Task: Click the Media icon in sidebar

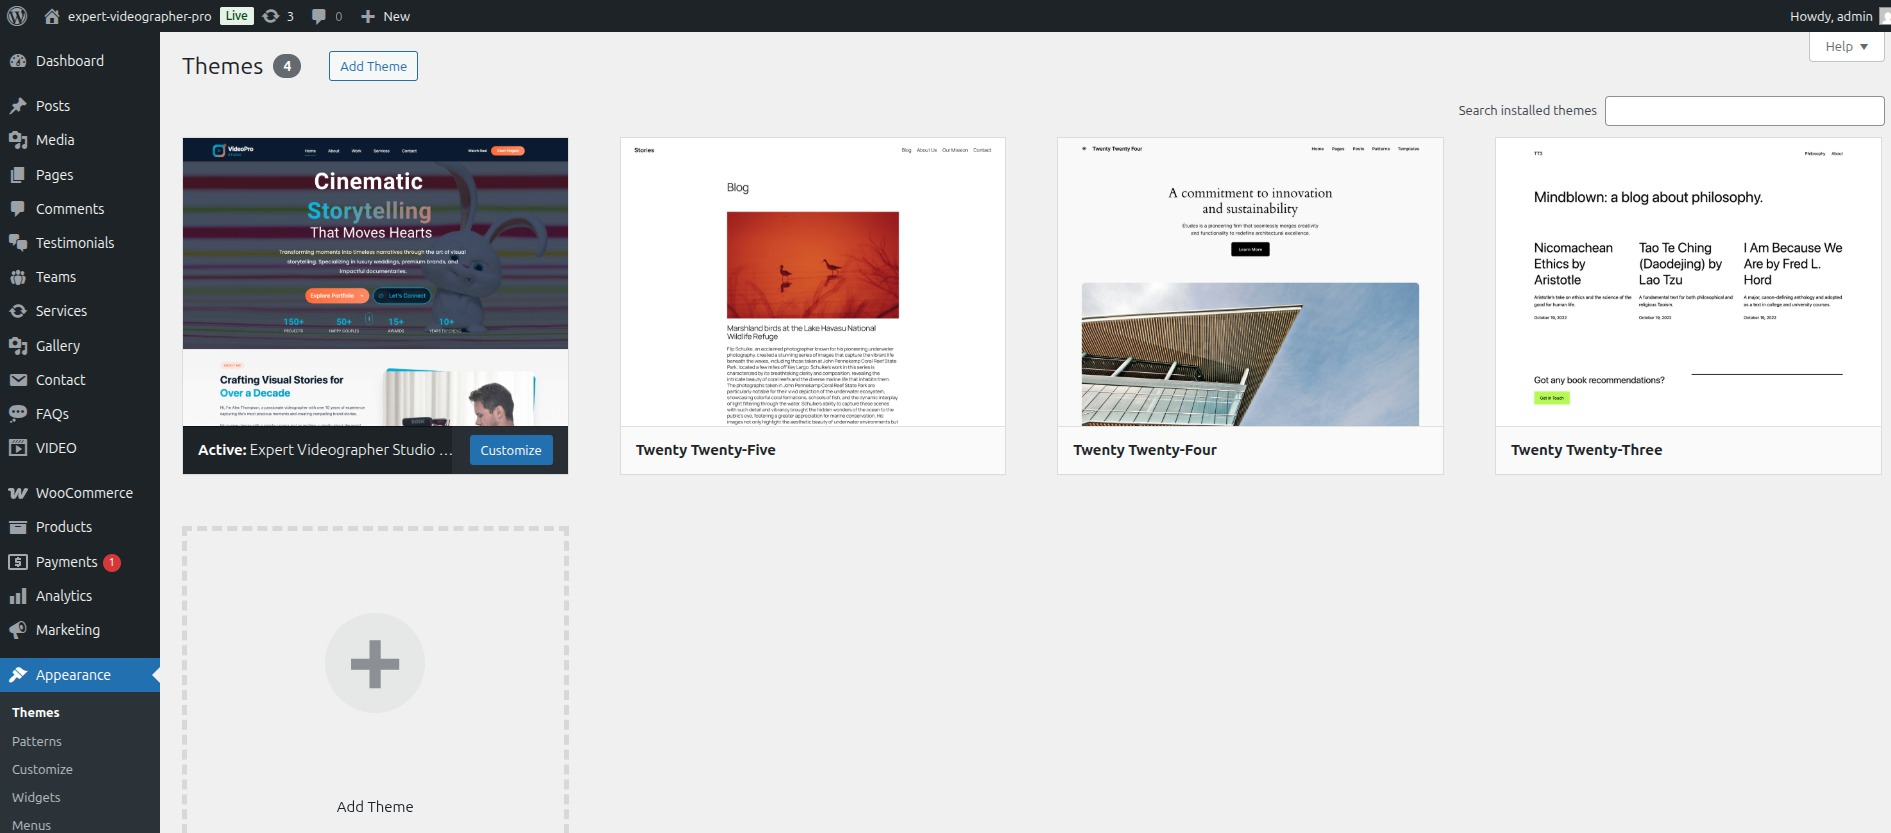Action: pos(18,140)
